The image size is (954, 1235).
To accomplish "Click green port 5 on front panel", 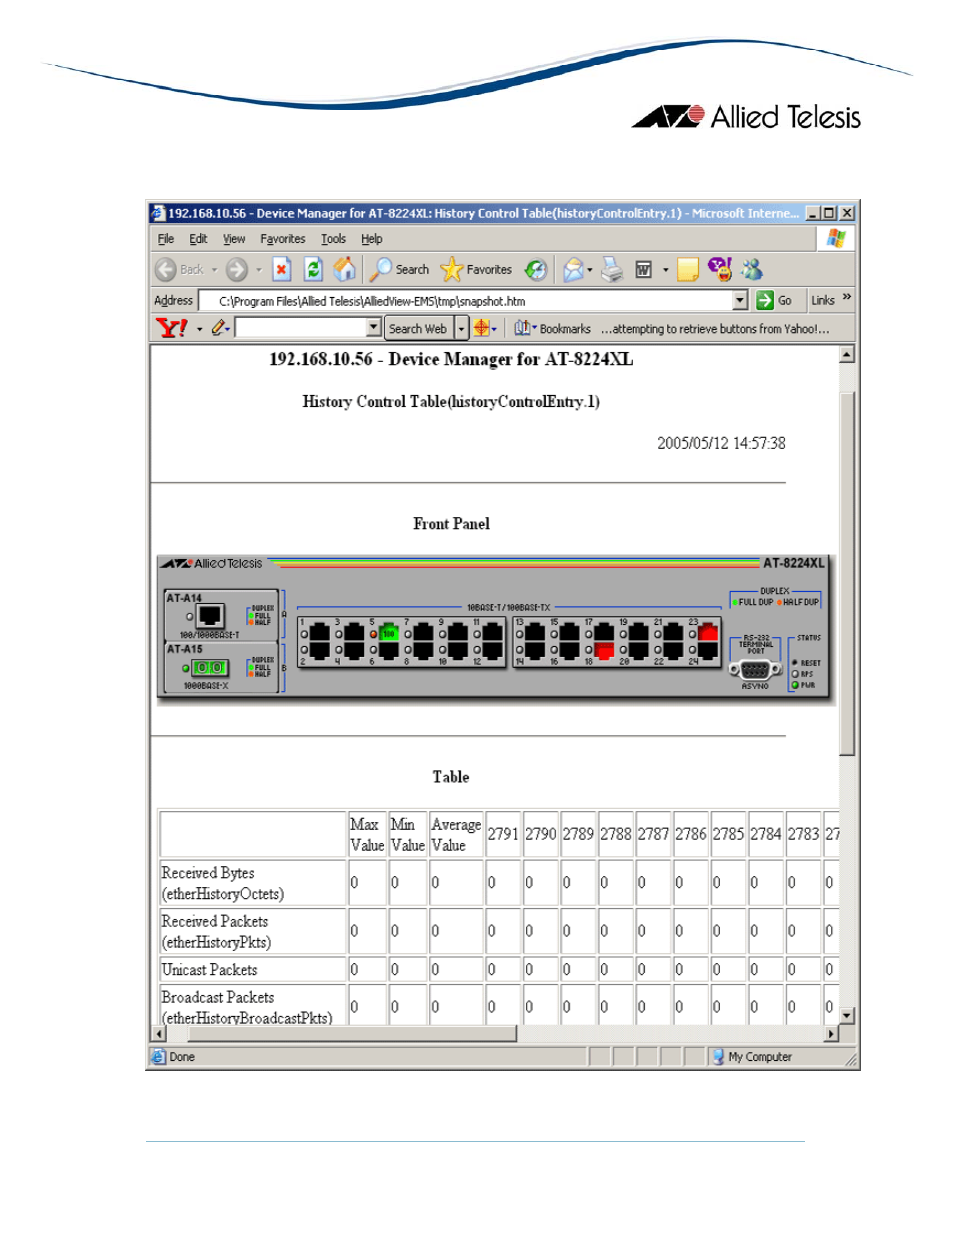I will pos(389,632).
